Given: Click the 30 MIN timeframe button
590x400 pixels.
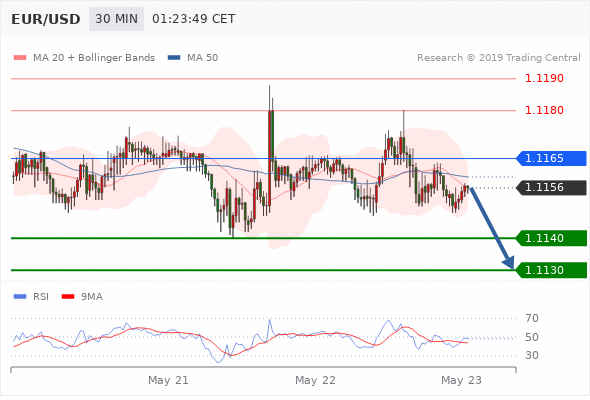Looking at the screenshot, I should point(116,19).
